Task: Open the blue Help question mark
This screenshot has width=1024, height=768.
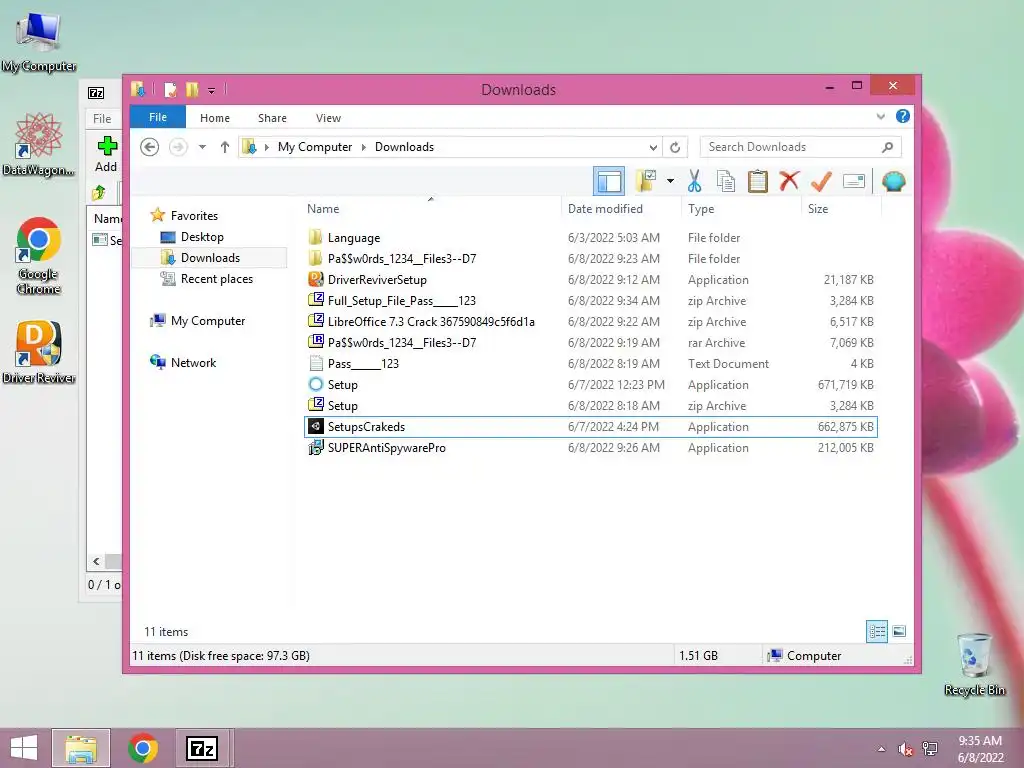Action: 903,116
